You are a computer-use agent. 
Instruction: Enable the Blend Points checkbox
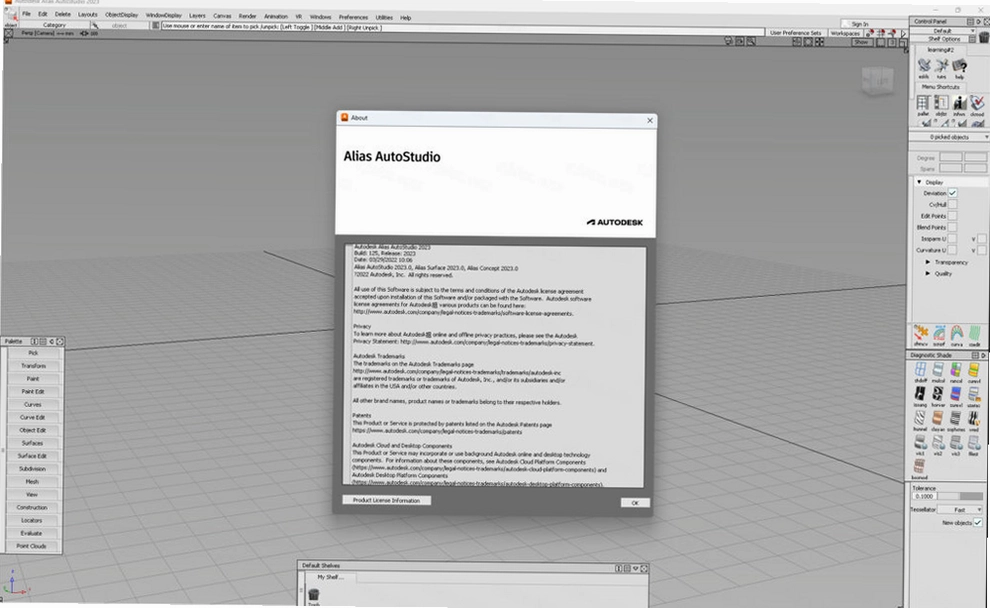coord(952,227)
